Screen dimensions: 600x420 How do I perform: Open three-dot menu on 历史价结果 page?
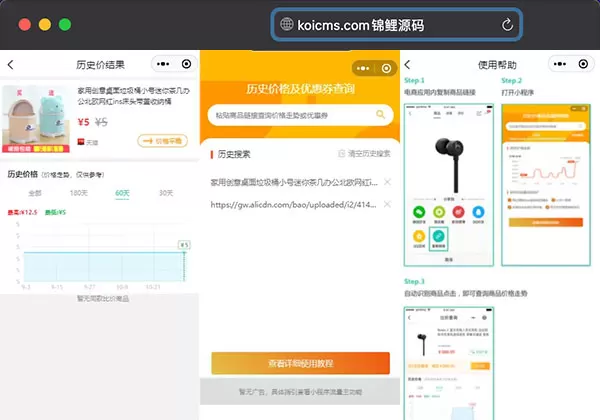(163, 64)
